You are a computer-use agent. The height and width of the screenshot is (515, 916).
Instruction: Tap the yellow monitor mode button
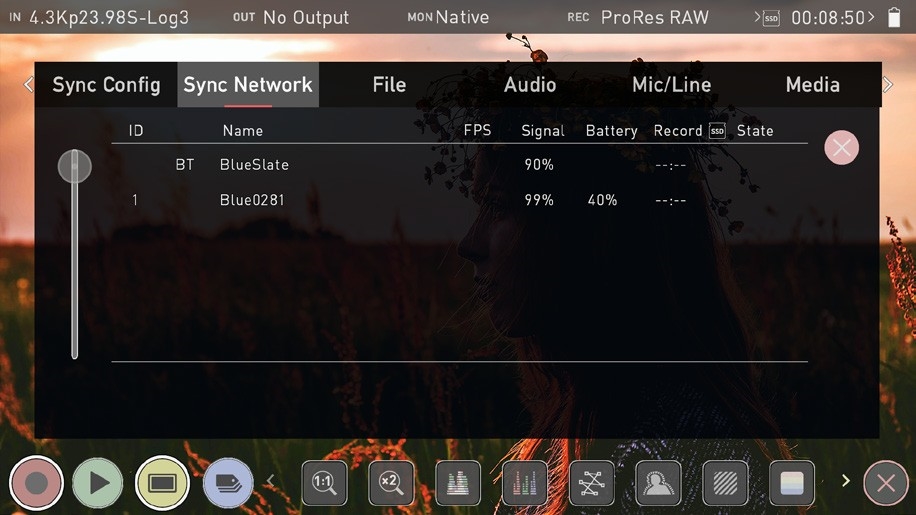[x=162, y=483]
